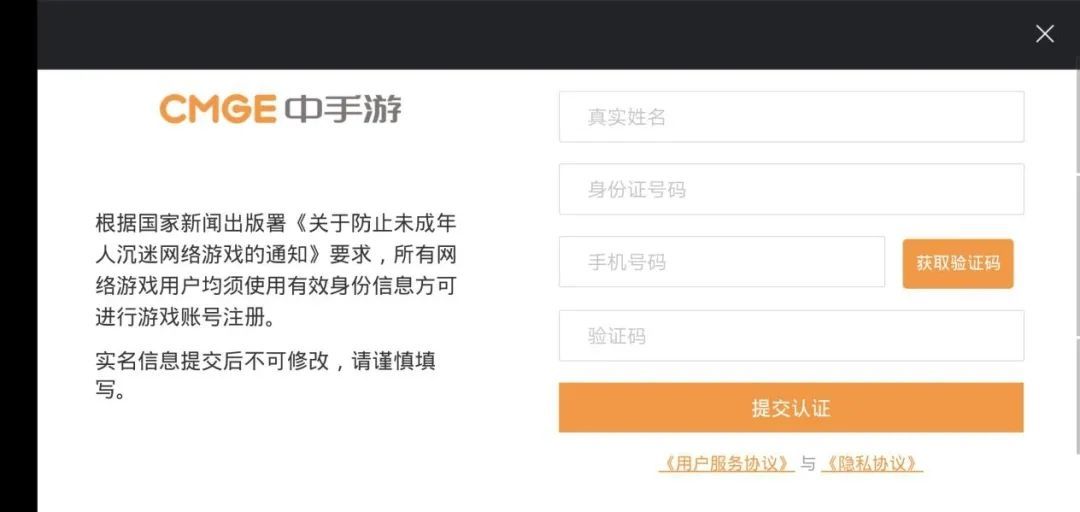This screenshot has height=512, width=1080.
Task: Click the 进行游戏账号注册 line of text
Action: coord(184,319)
